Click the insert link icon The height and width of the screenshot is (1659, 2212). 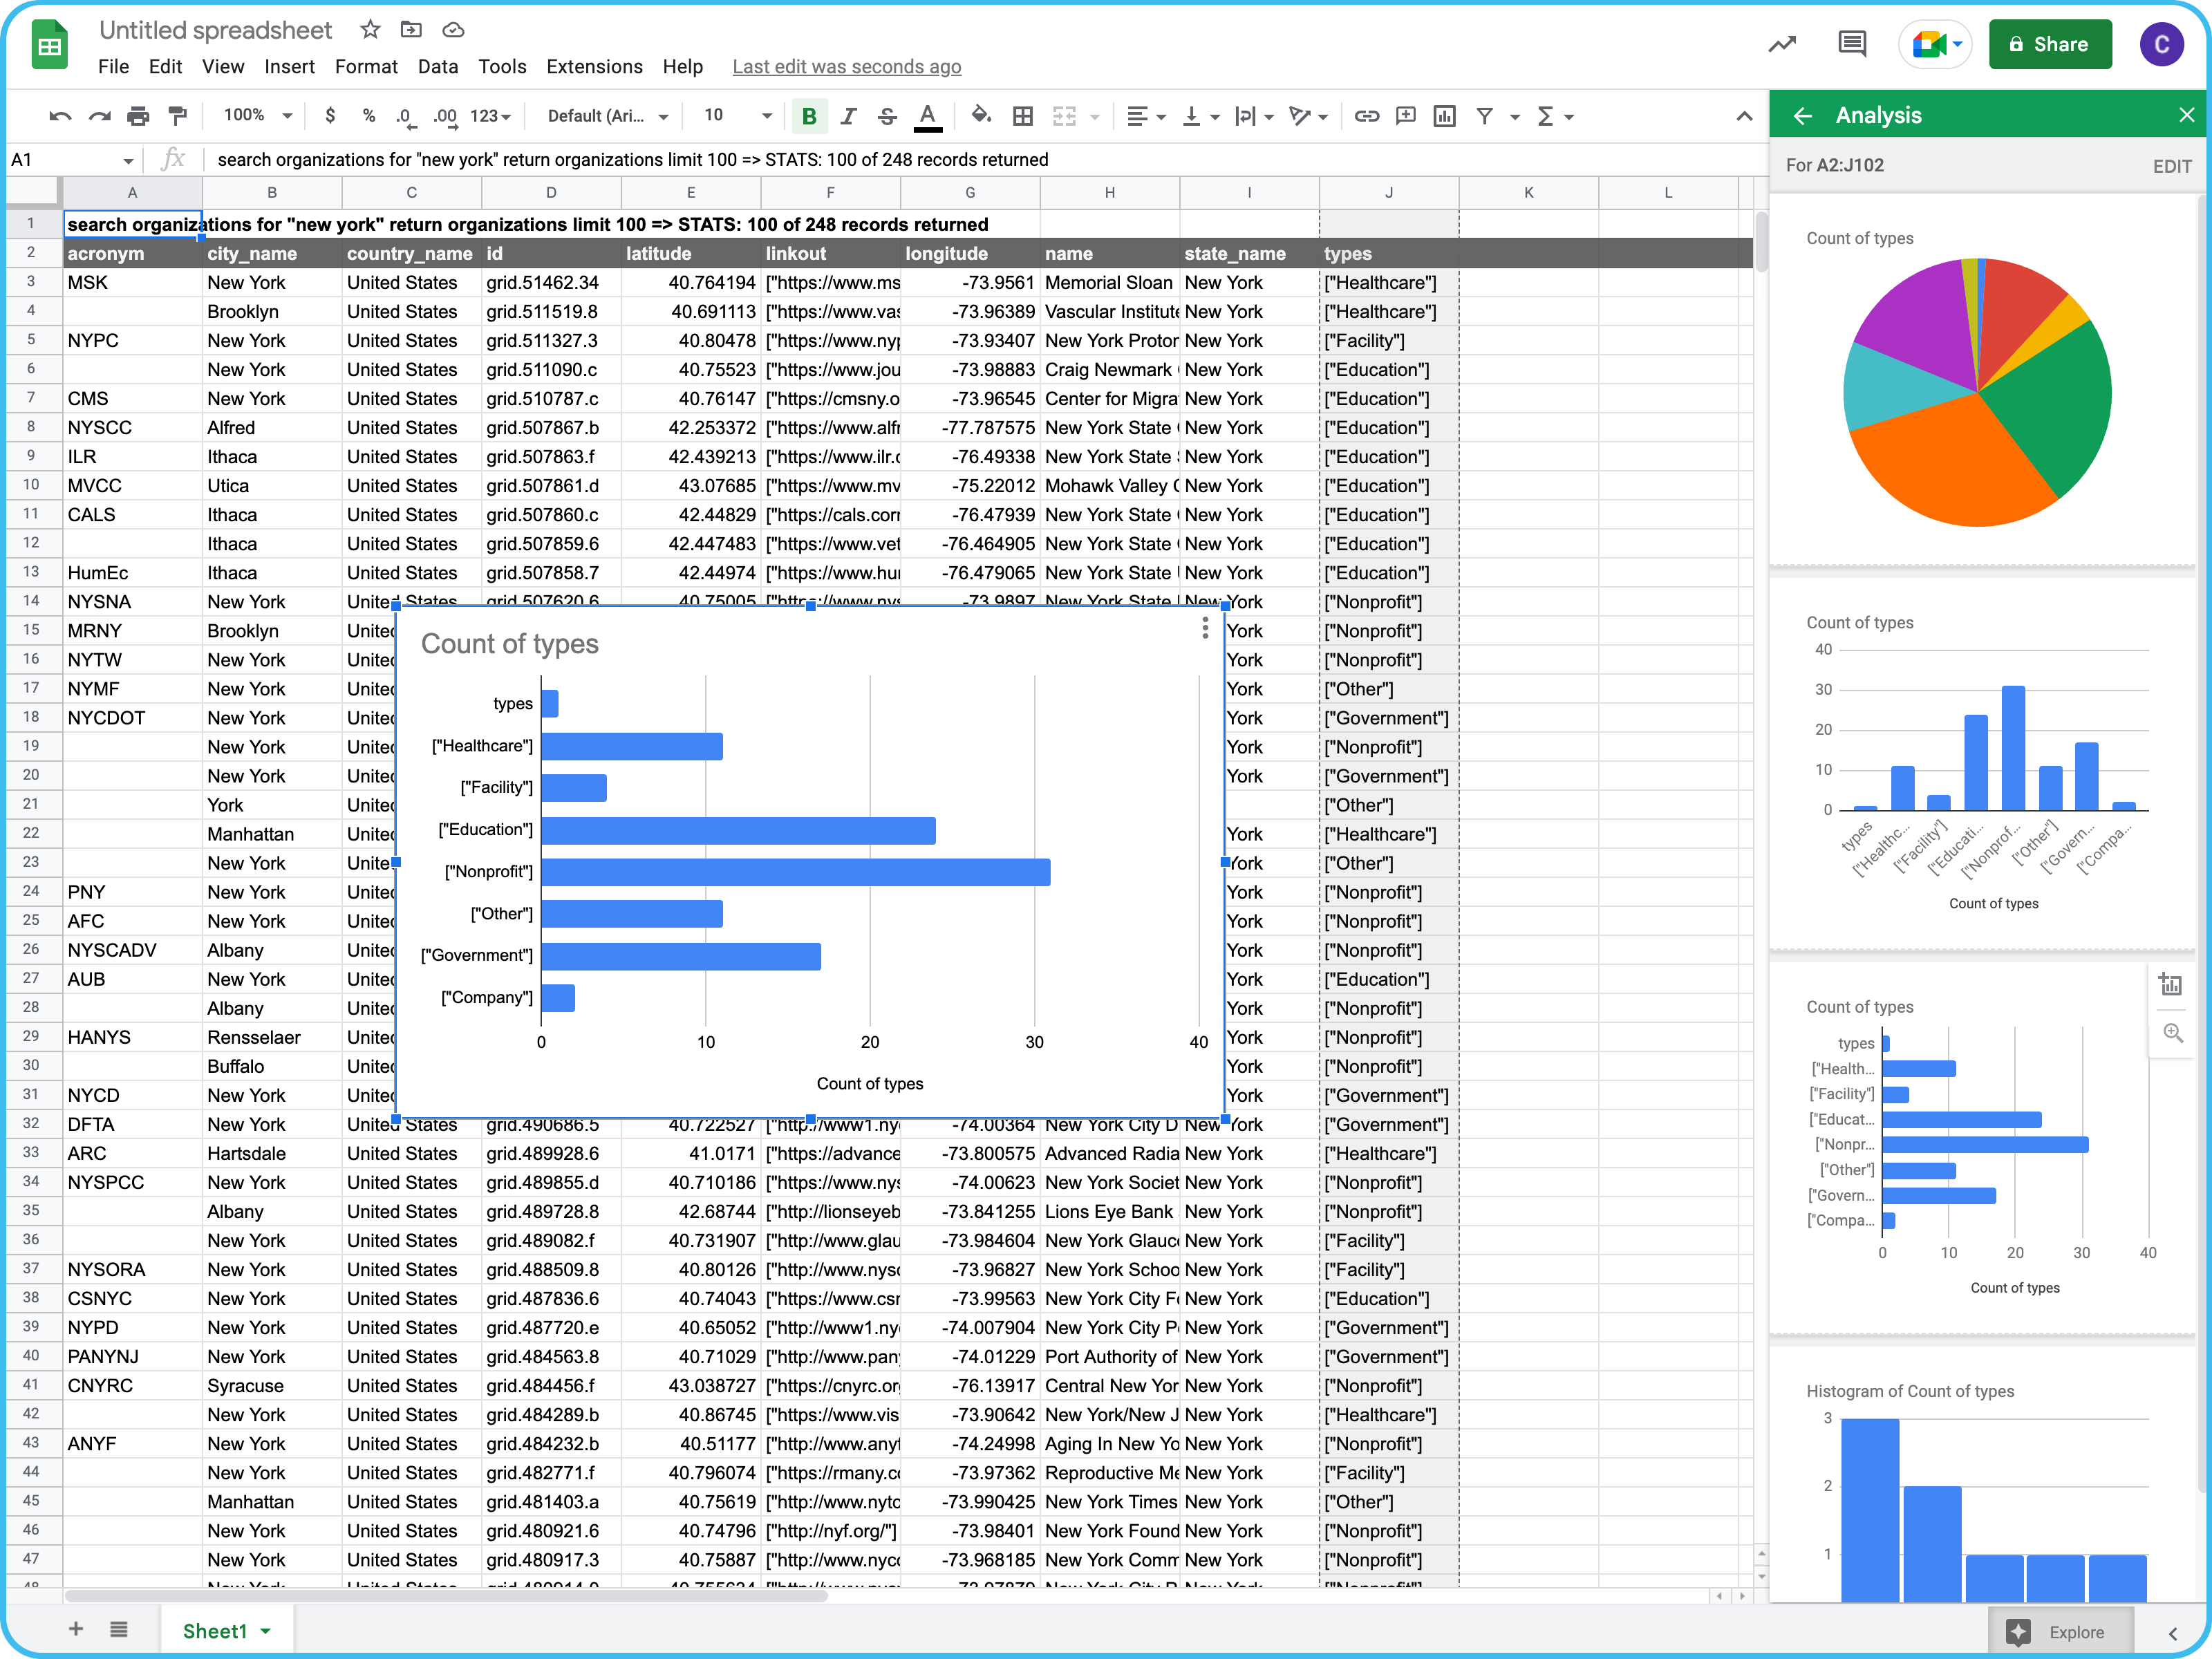1366,116
